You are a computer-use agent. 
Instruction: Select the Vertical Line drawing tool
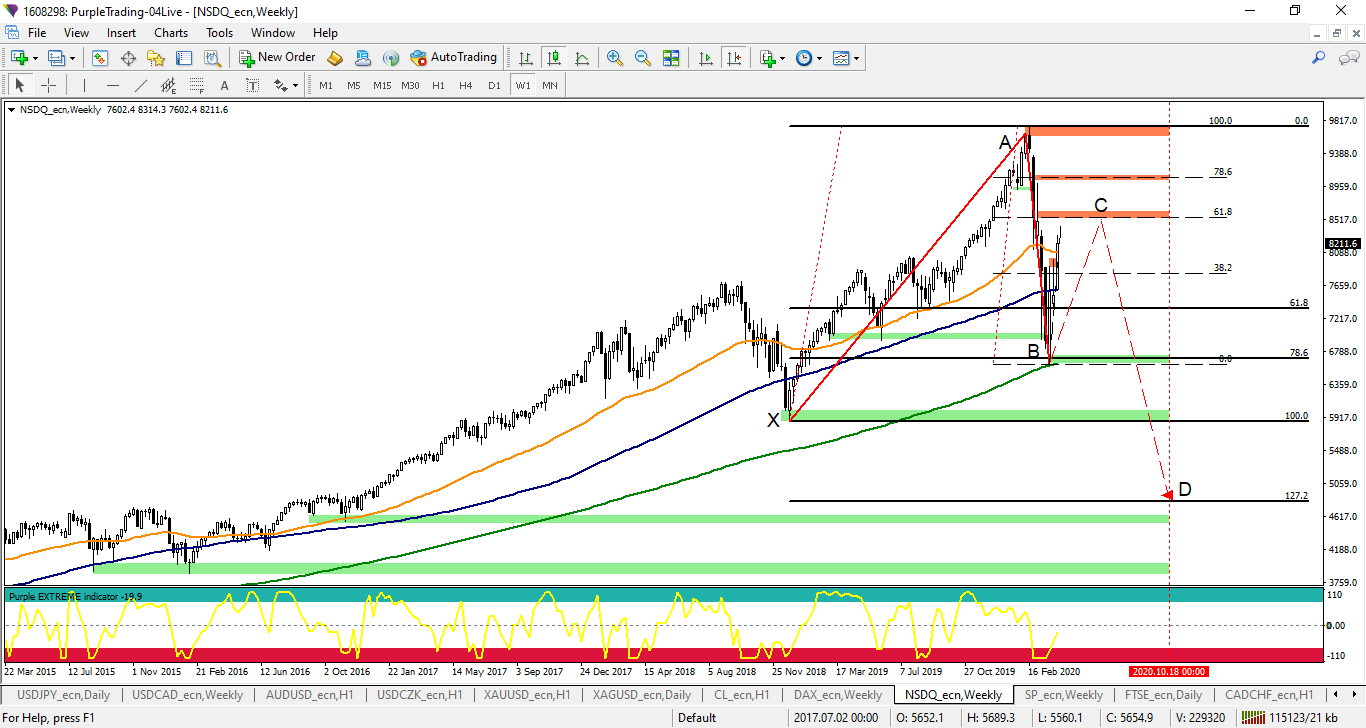pos(85,85)
